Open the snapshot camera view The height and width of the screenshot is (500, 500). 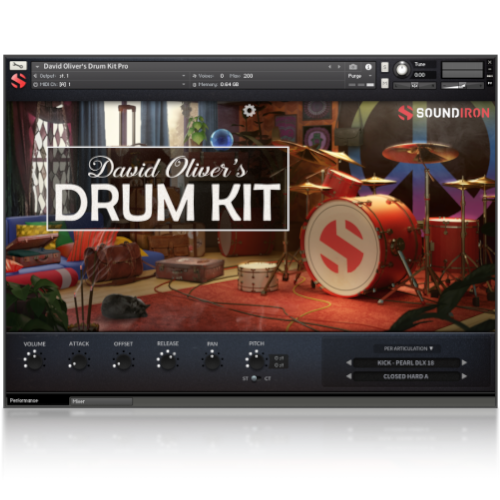click(x=353, y=67)
